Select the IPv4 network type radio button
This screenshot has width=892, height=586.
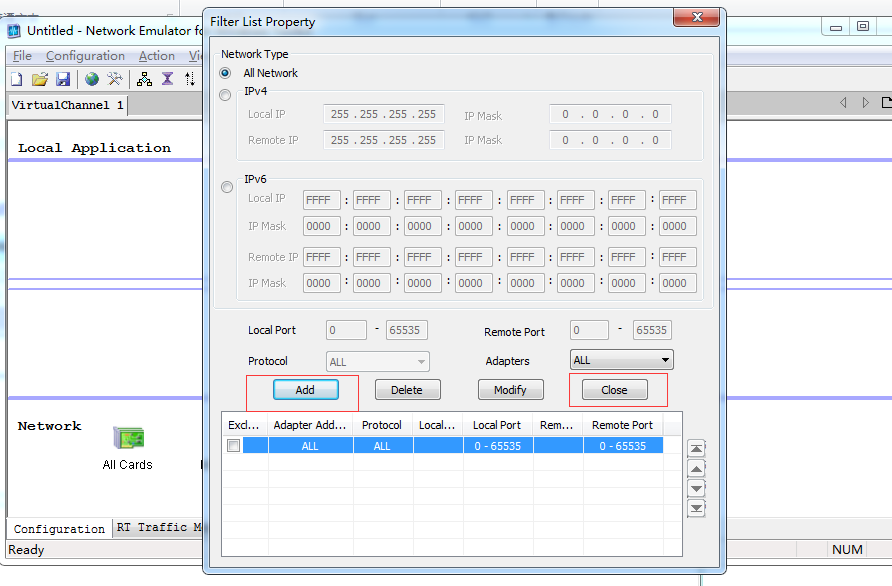(x=225, y=95)
